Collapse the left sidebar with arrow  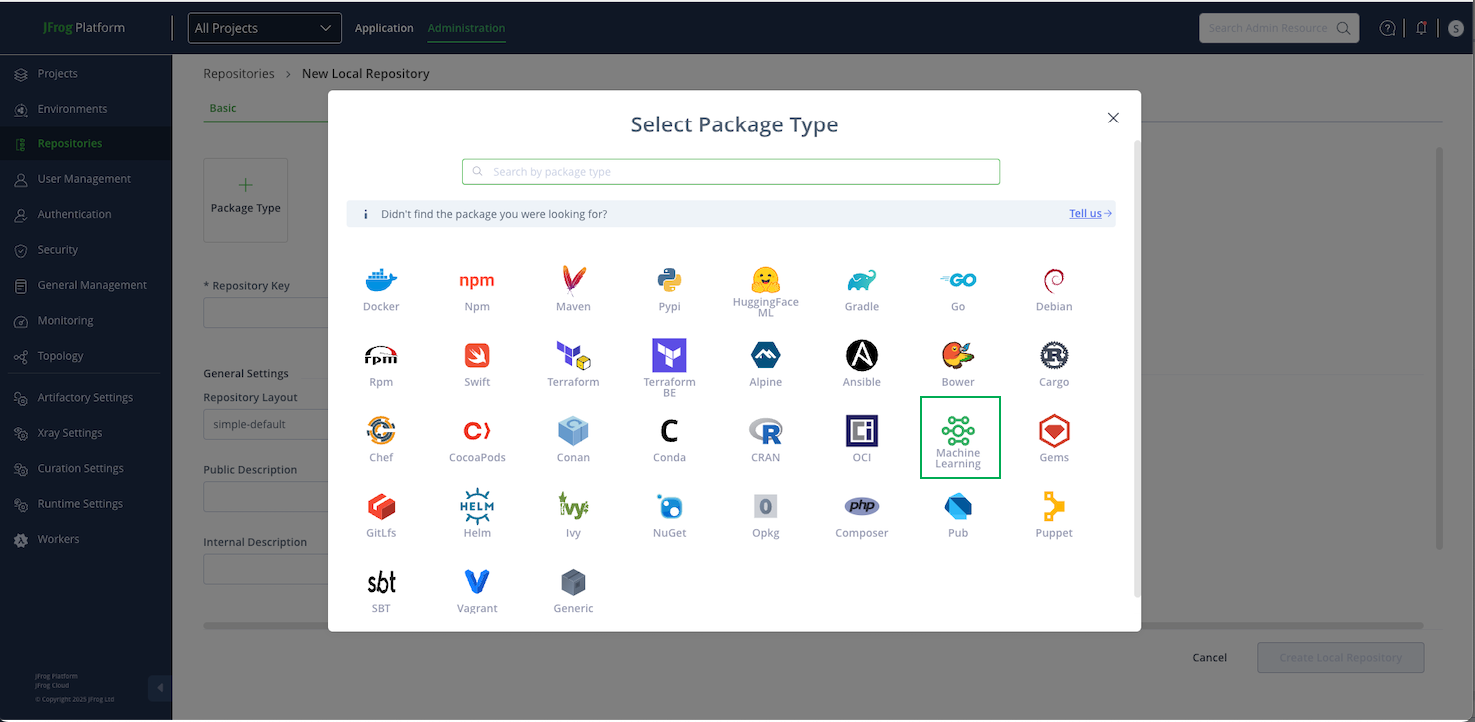point(159,688)
